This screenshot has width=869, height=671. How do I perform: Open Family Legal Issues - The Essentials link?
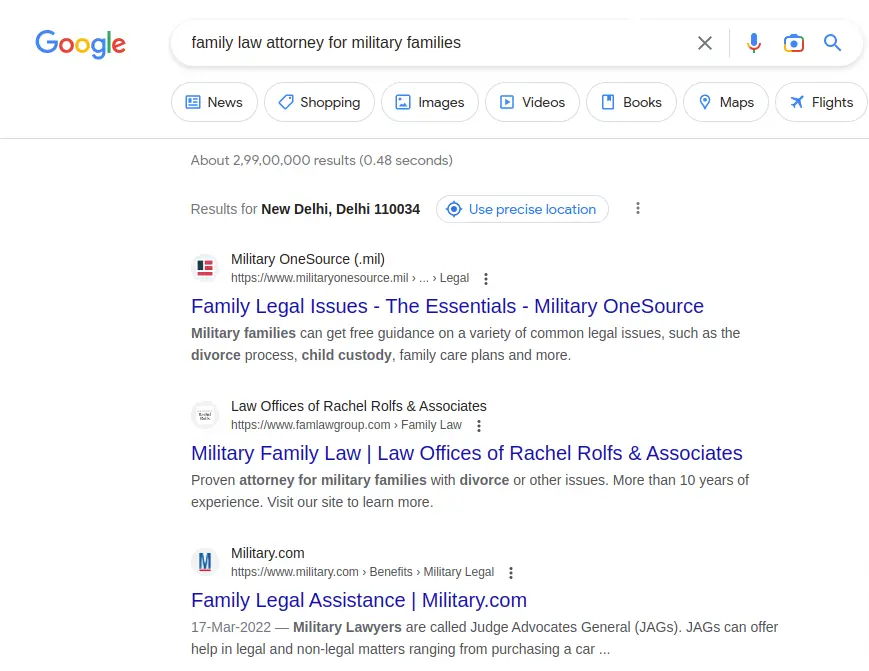click(447, 306)
